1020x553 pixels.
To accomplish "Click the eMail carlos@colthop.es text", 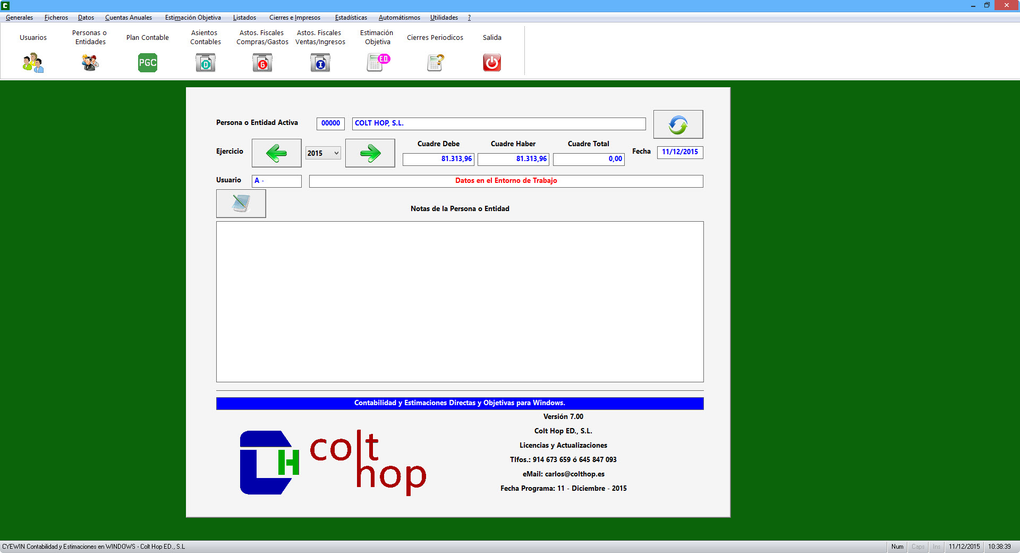I will click(x=563, y=474).
